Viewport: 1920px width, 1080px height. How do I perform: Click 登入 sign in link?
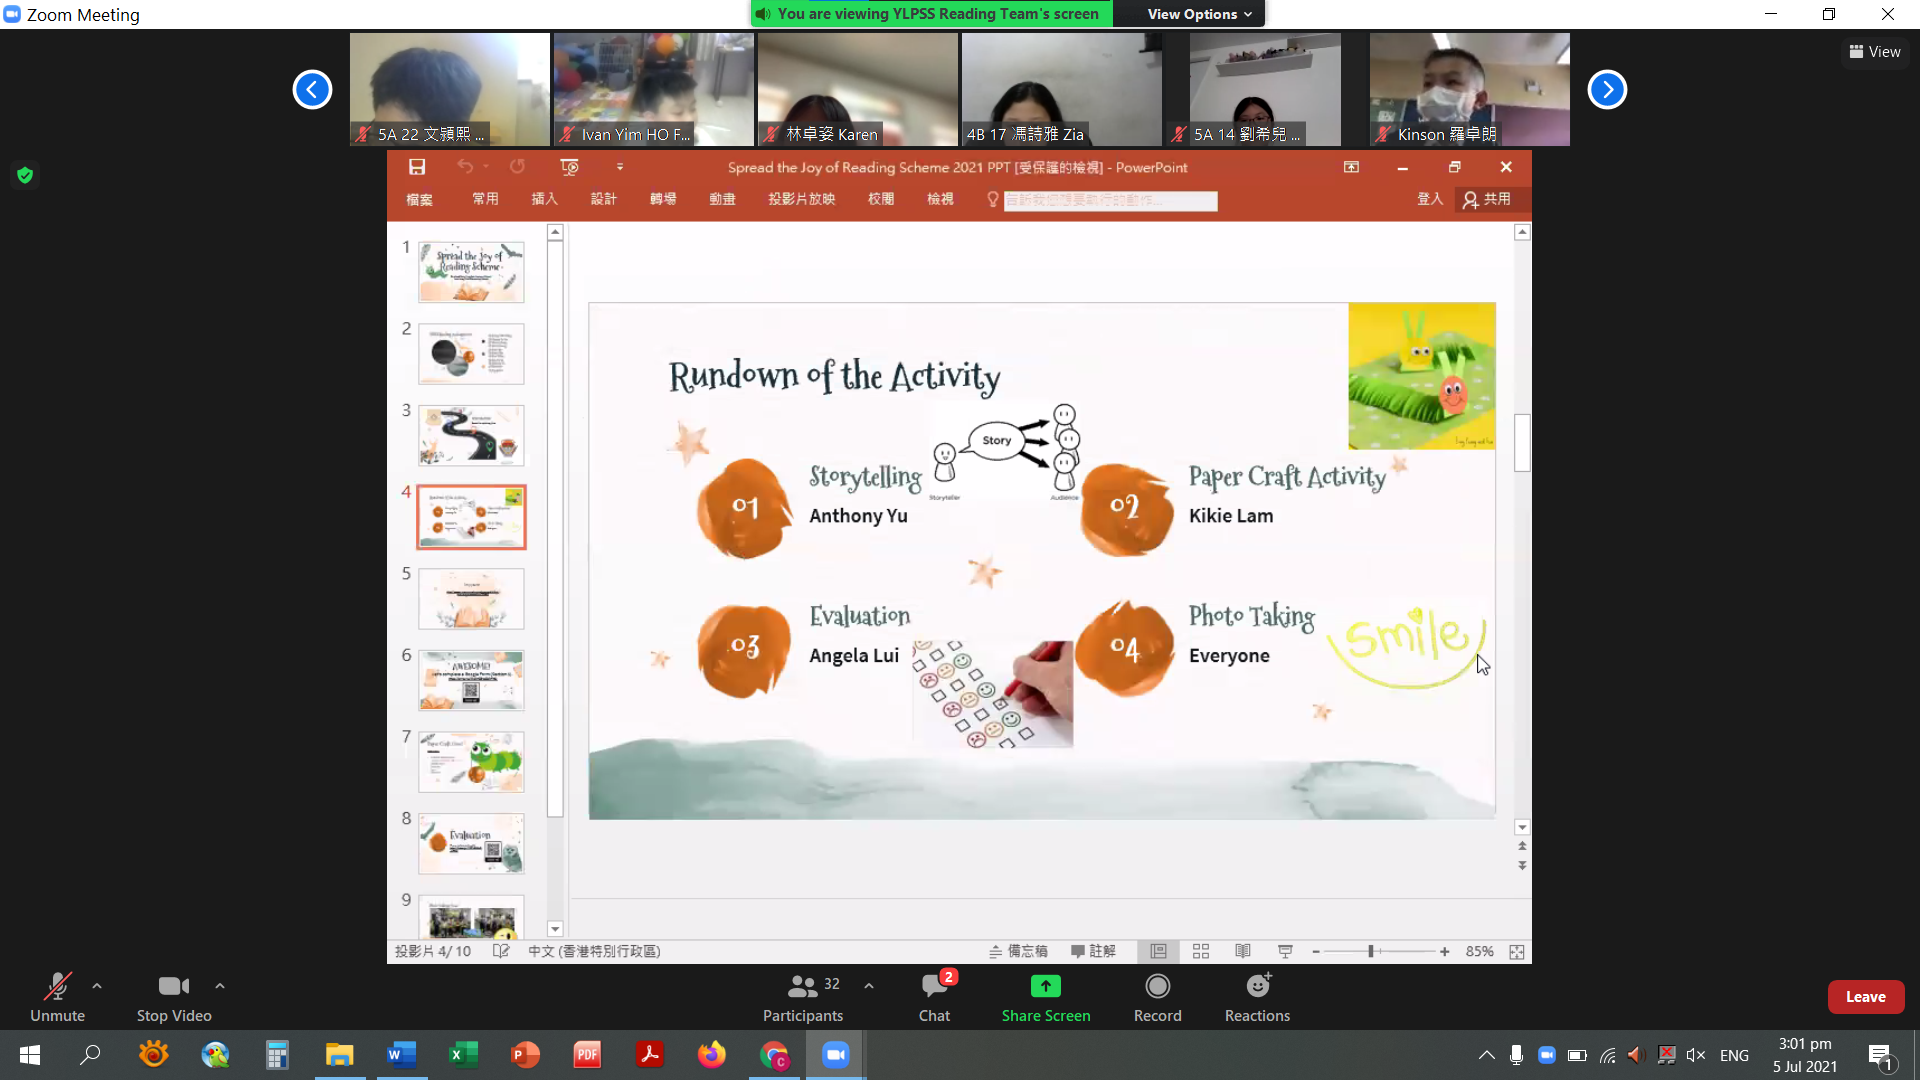point(1430,200)
